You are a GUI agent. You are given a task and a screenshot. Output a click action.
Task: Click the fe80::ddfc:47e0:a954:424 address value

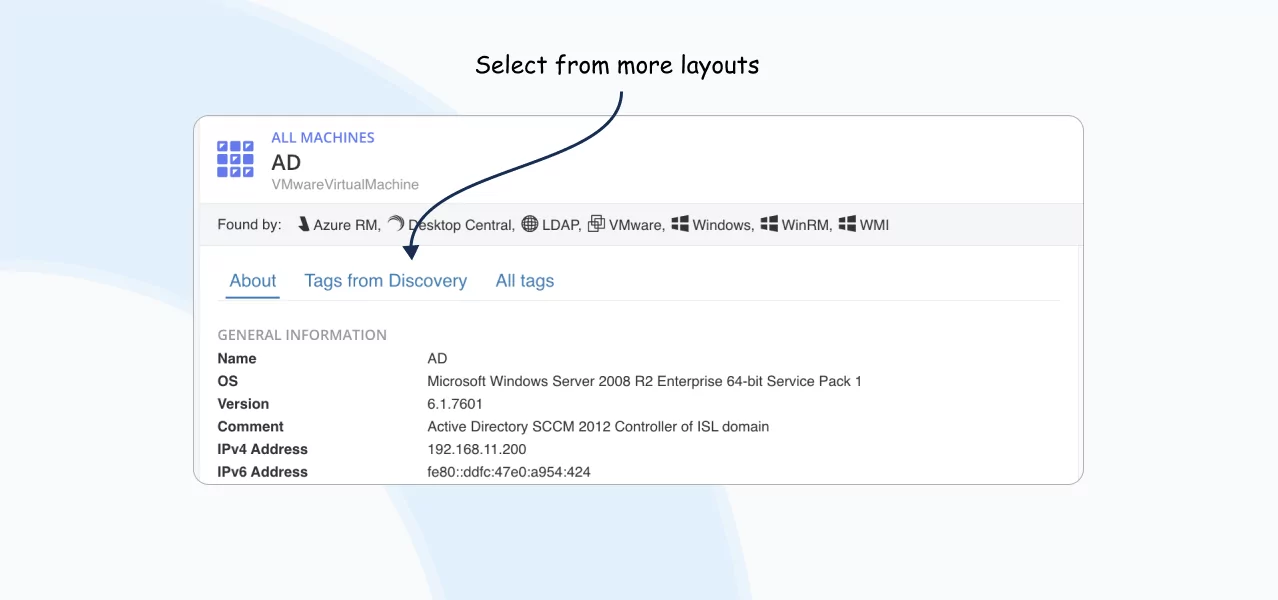tap(509, 472)
